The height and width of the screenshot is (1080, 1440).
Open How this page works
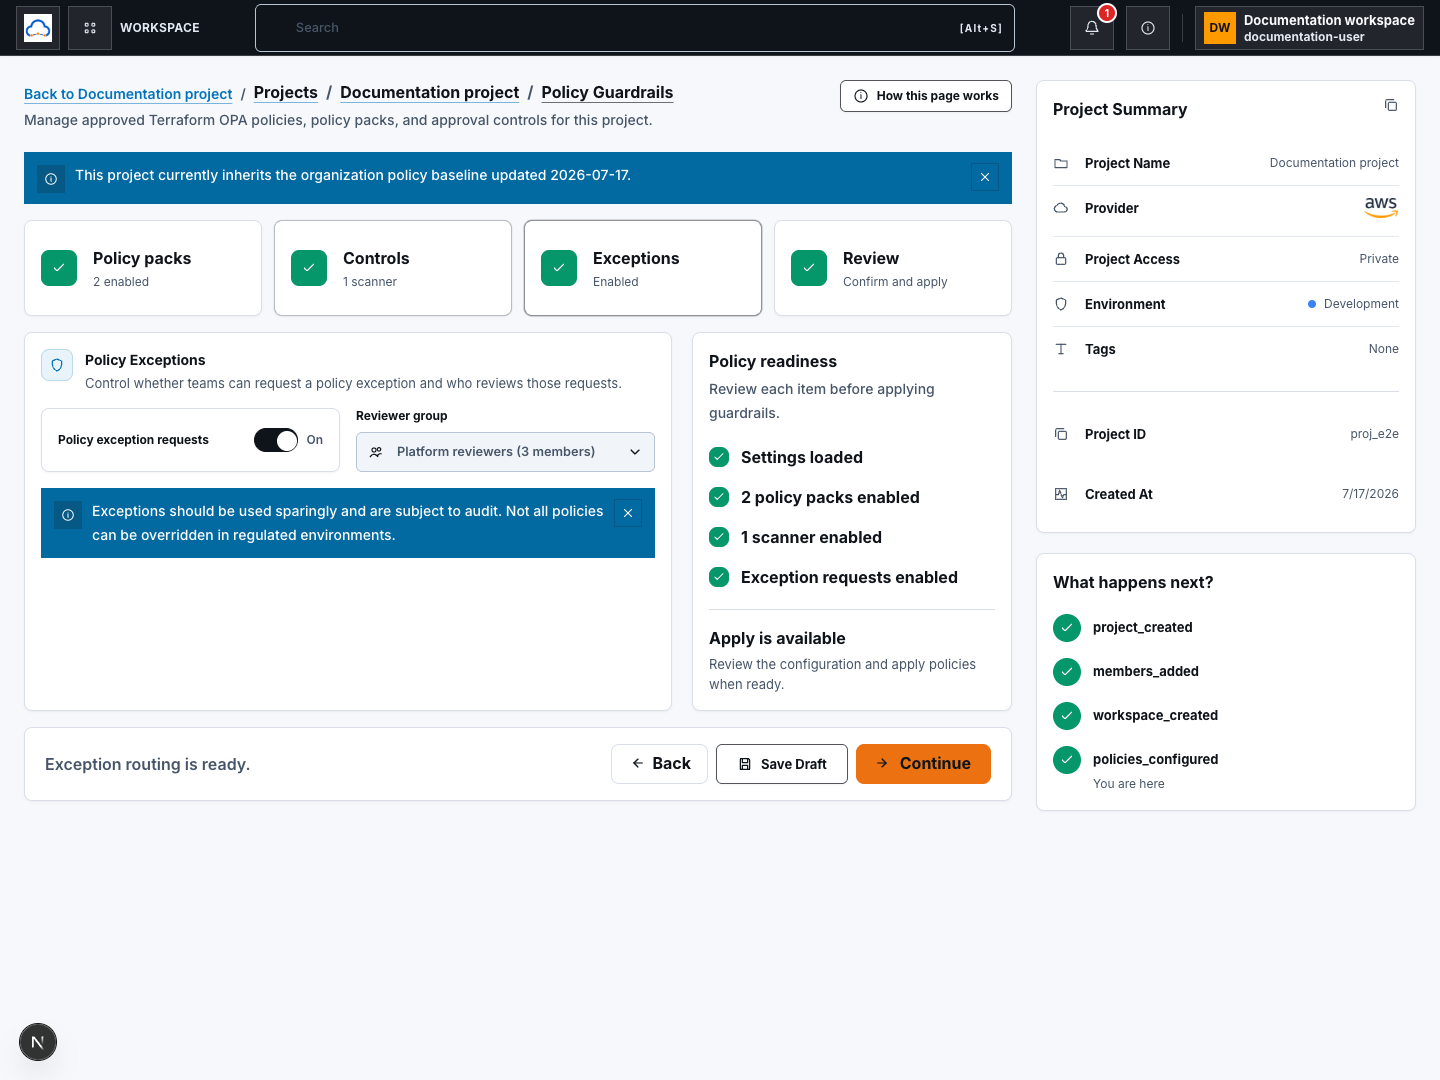coord(926,96)
